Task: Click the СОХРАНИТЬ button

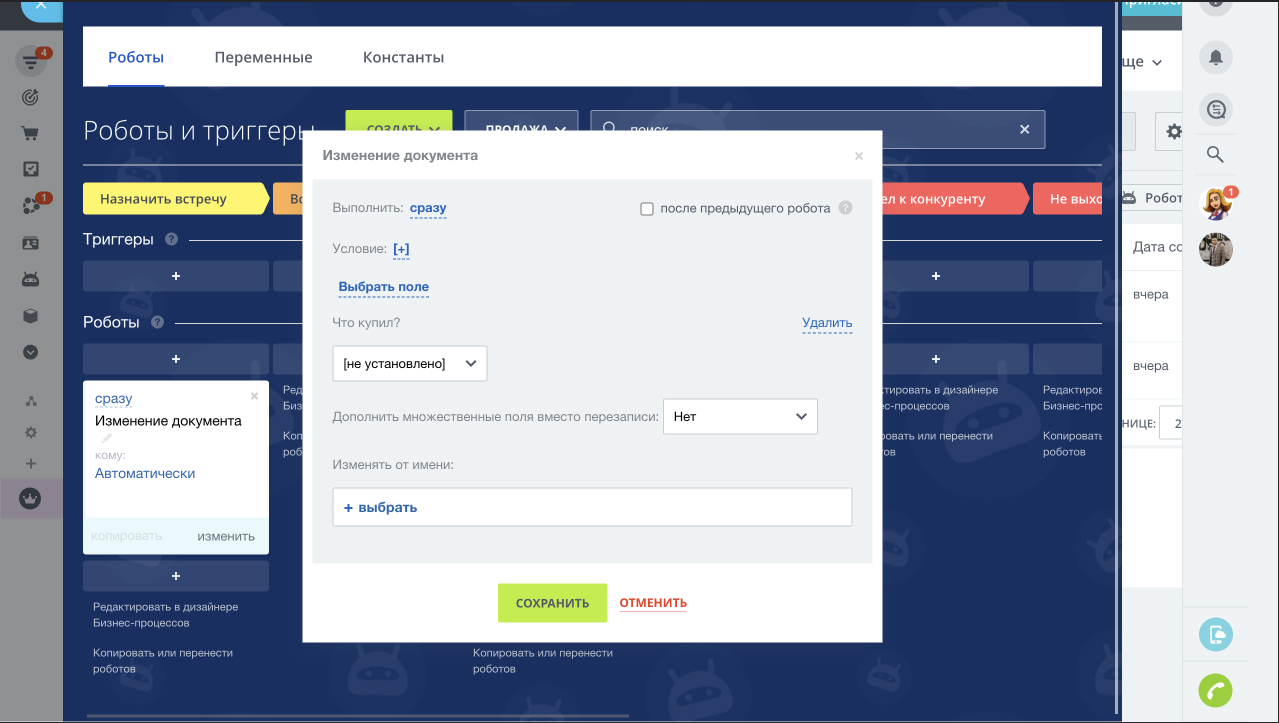Action: [x=552, y=603]
